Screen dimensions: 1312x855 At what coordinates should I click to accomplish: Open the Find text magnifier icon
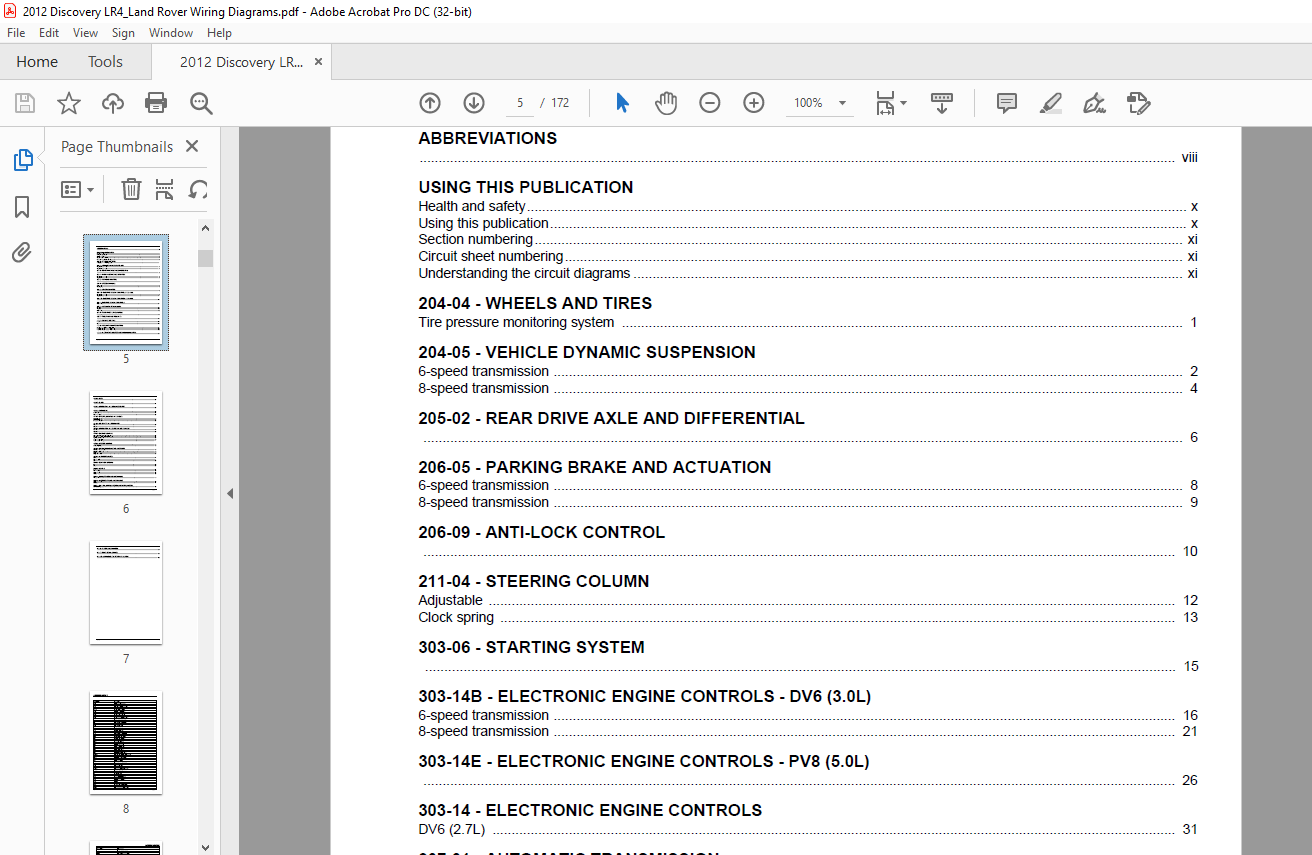pyautogui.click(x=201, y=103)
